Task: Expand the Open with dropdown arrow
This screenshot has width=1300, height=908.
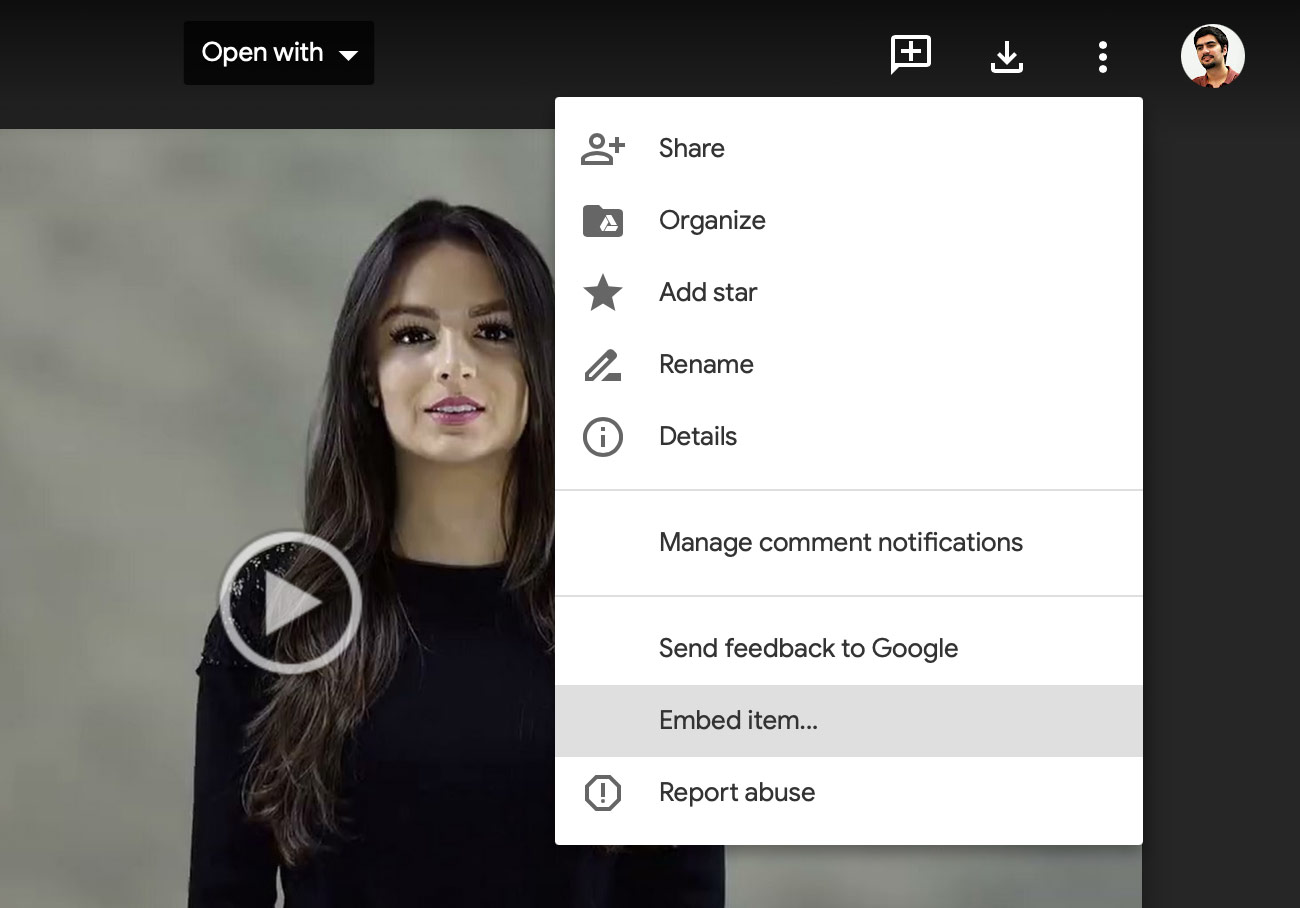Action: pyautogui.click(x=348, y=55)
